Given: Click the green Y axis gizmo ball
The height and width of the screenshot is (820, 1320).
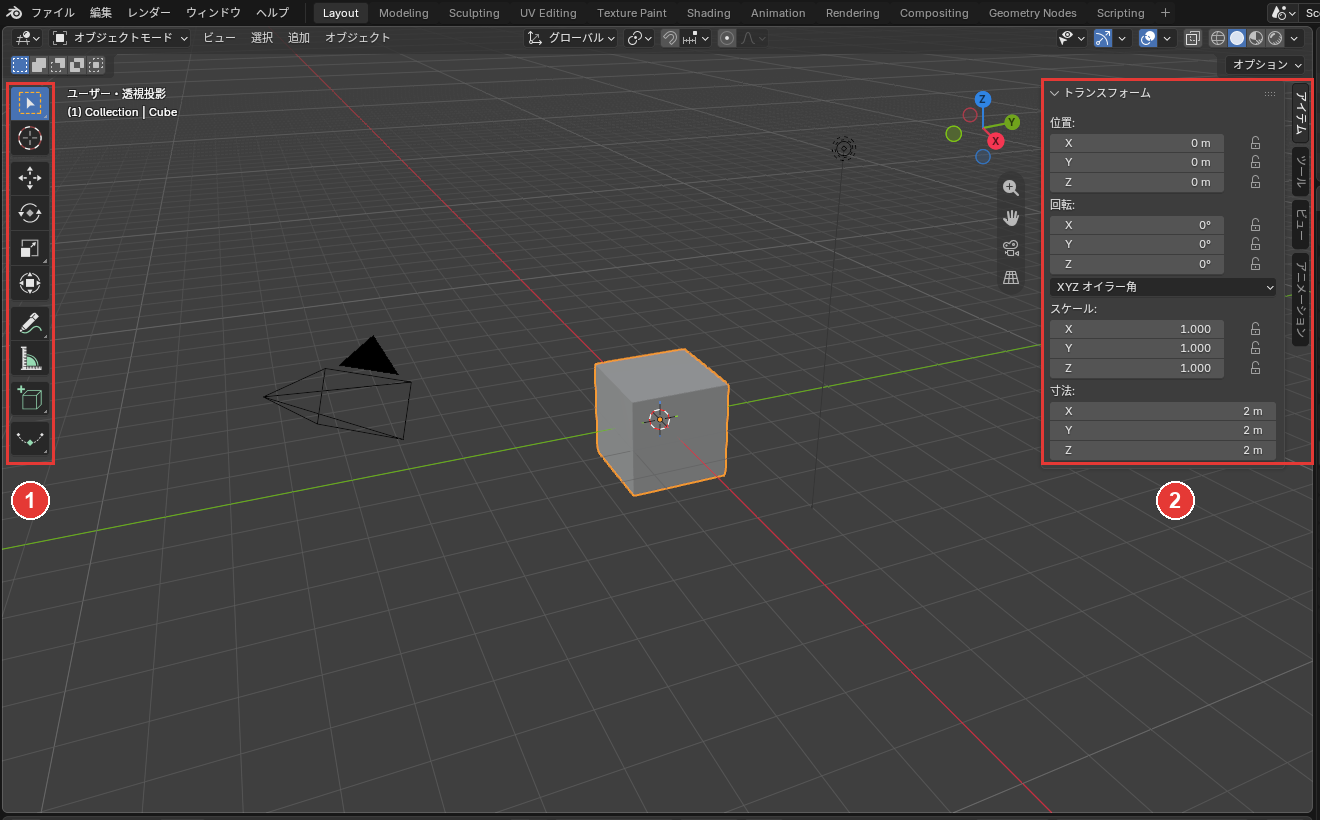Looking at the screenshot, I should coord(1012,122).
